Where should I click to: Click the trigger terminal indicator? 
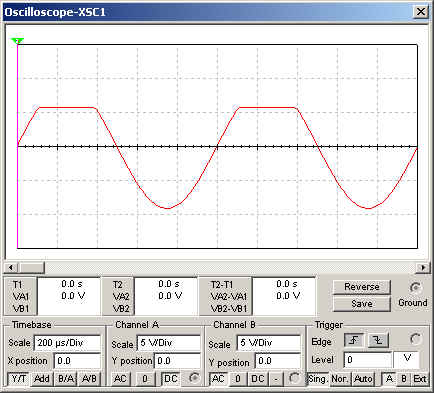[415, 339]
